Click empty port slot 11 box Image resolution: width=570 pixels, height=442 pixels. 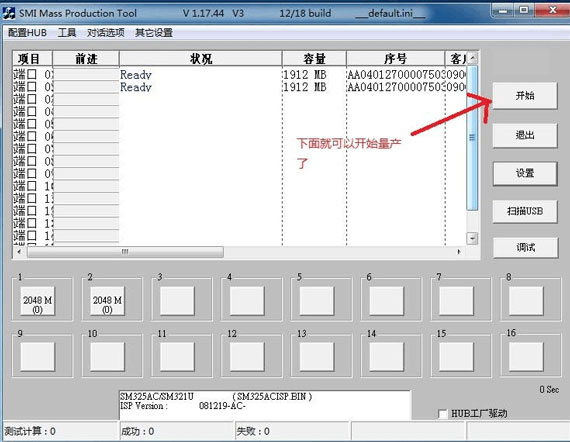(177, 357)
